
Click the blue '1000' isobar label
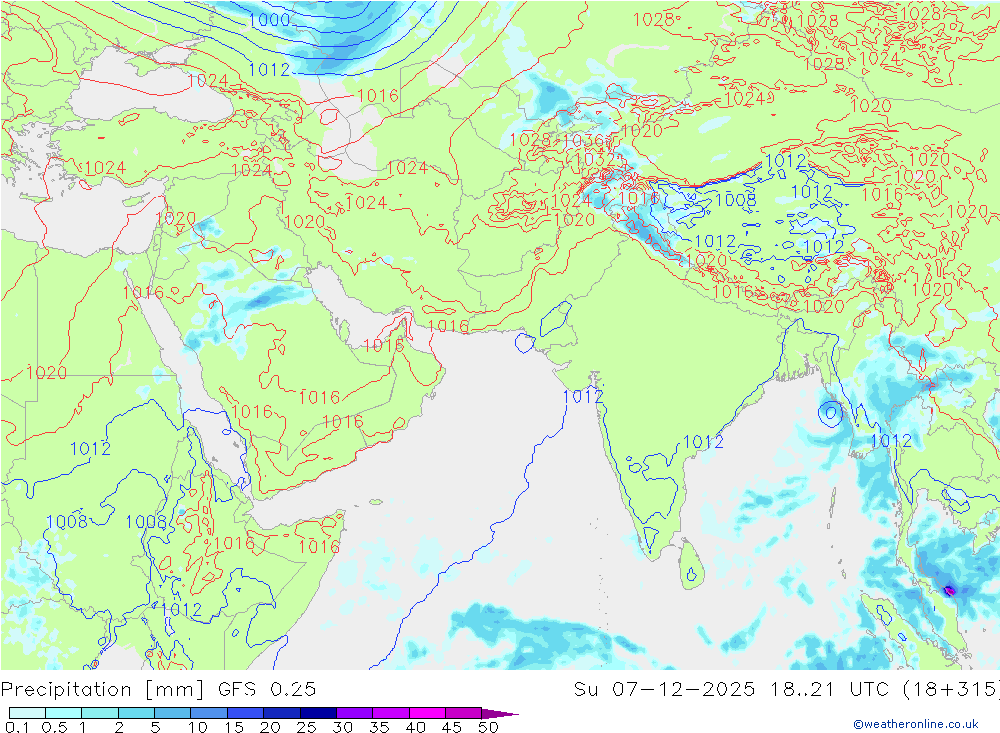point(269,20)
